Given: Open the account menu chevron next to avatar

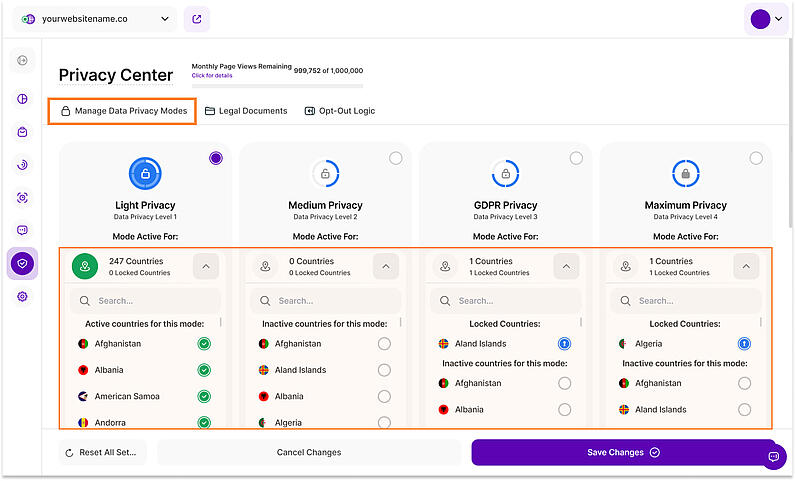Looking at the screenshot, I should [778, 19].
